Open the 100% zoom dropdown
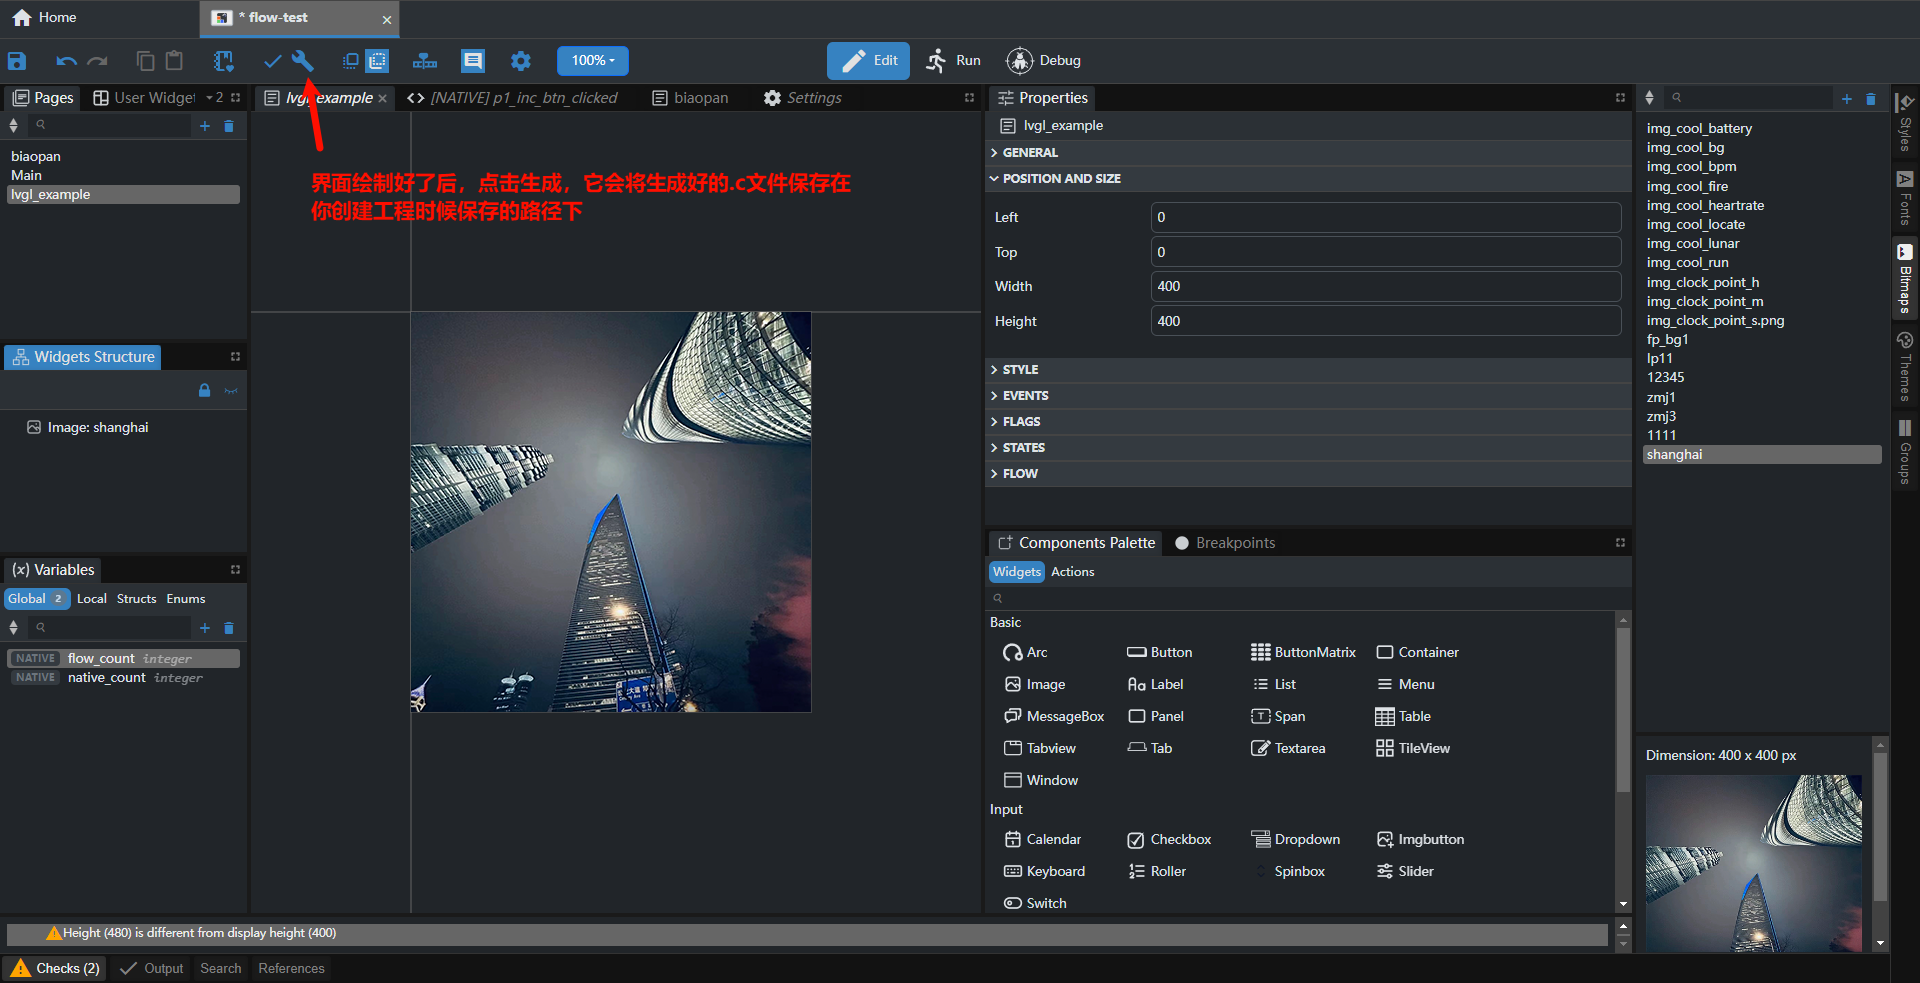 click(x=593, y=61)
